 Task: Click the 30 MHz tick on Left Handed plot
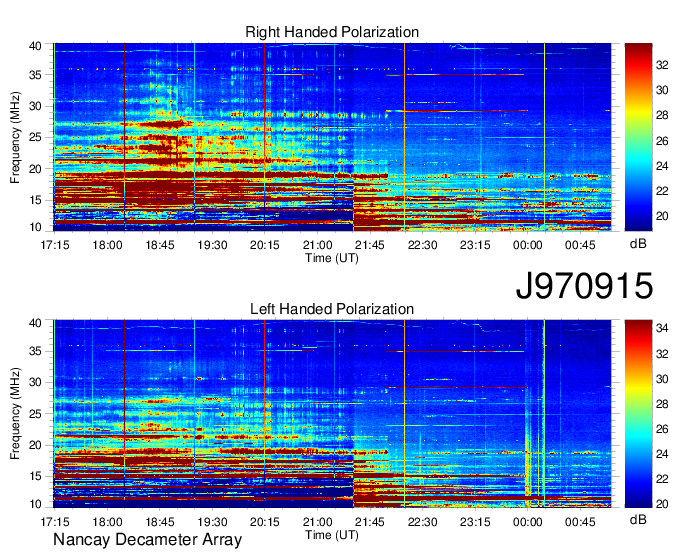click(x=35, y=382)
